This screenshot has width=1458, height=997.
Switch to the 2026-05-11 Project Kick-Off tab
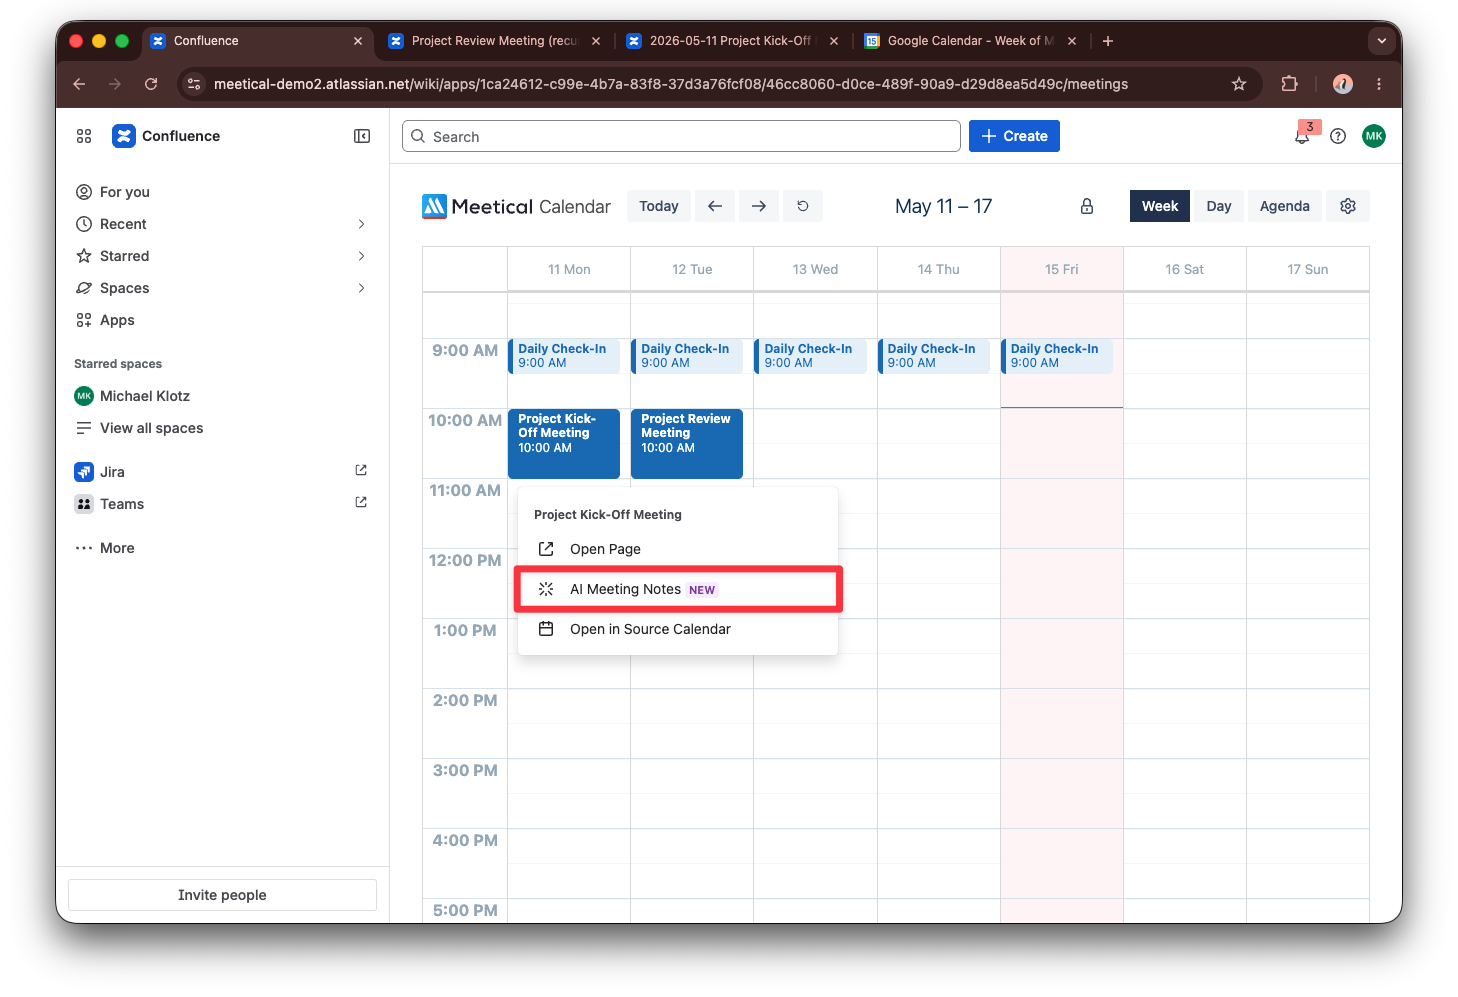[731, 41]
